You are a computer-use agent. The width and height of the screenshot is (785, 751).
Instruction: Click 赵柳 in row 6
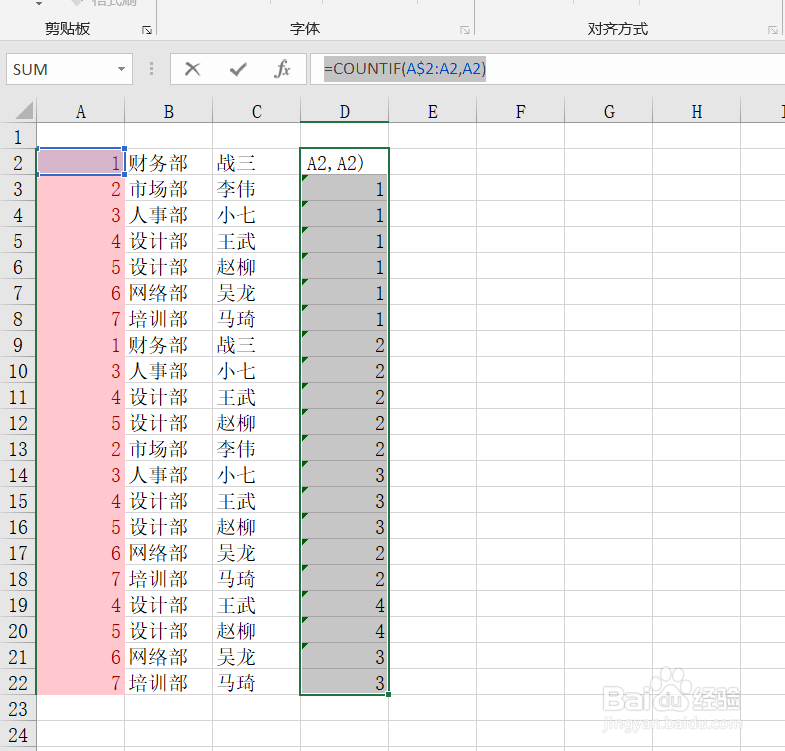click(236, 267)
